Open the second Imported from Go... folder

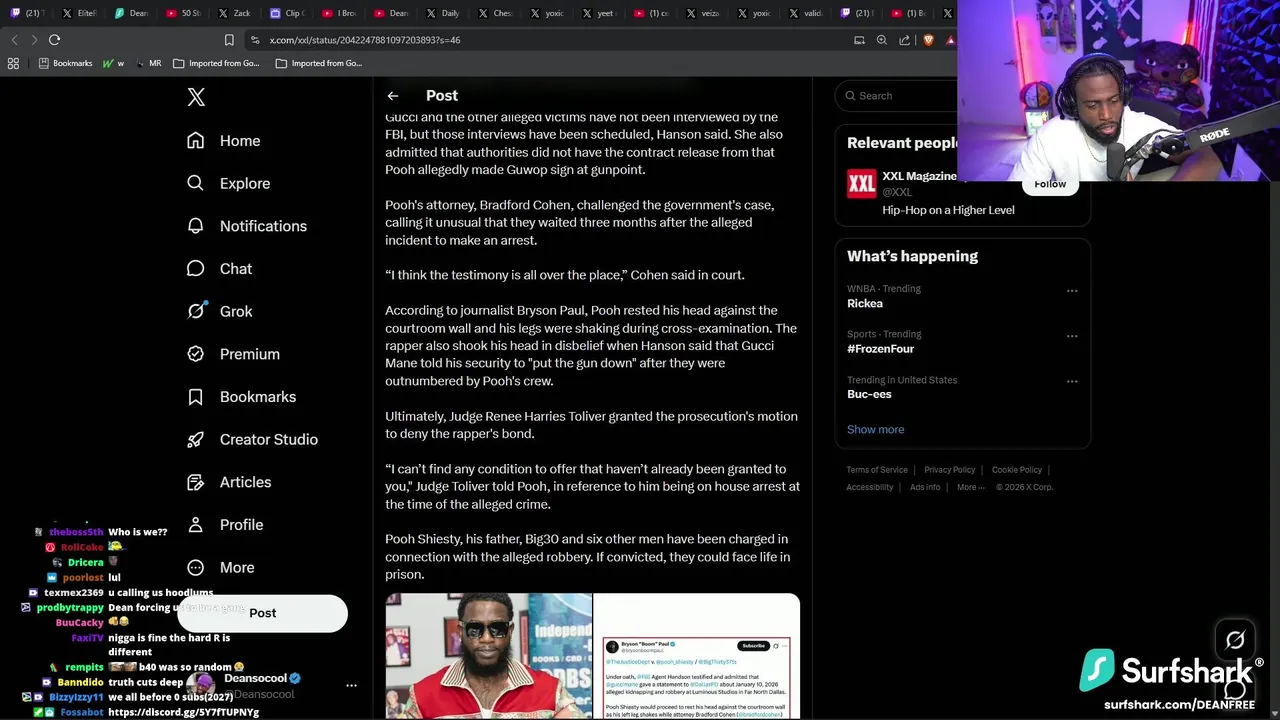319,63
